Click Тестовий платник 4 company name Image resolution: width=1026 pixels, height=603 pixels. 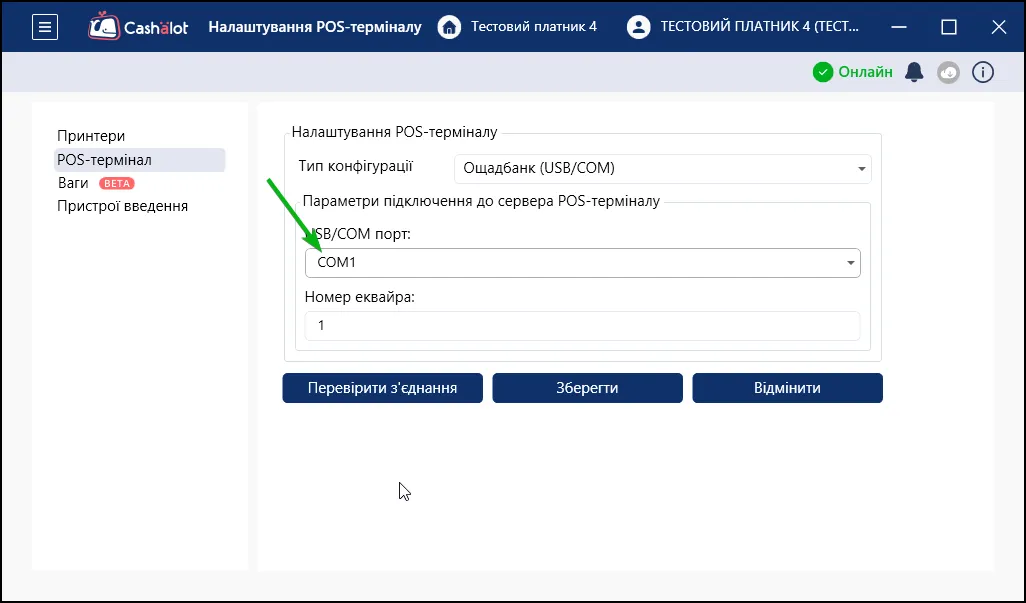(x=534, y=27)
